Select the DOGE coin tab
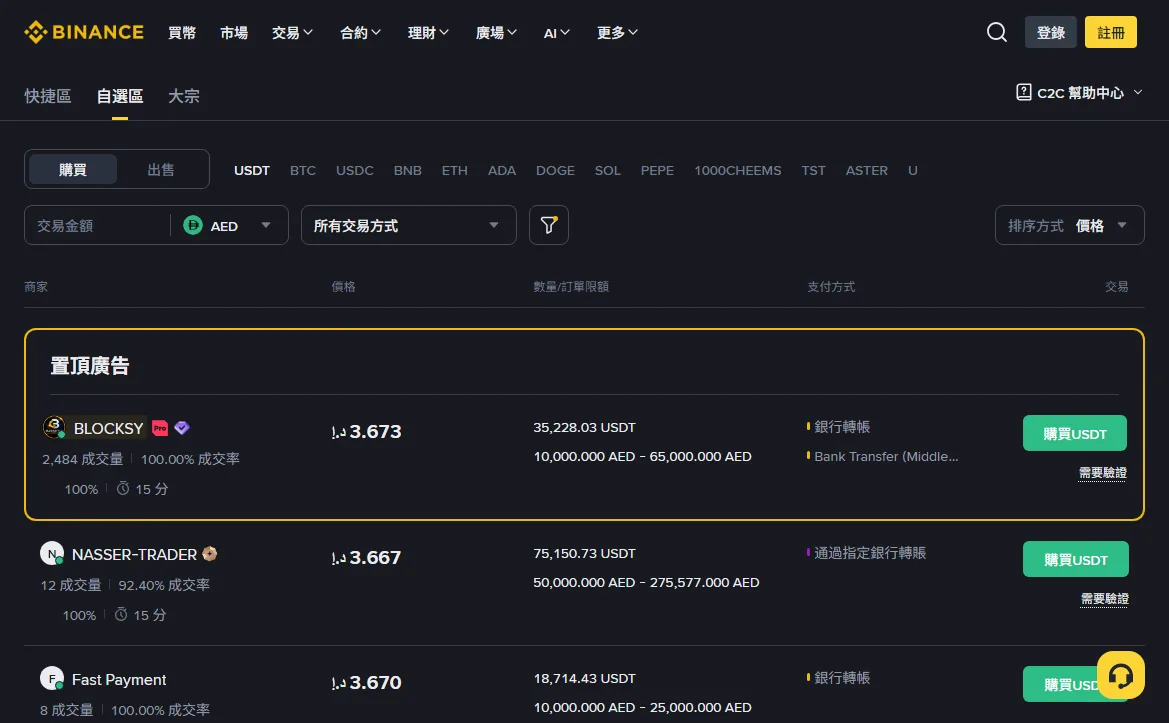This screenshot has width=1169, height=723. (x=555, y=171)
